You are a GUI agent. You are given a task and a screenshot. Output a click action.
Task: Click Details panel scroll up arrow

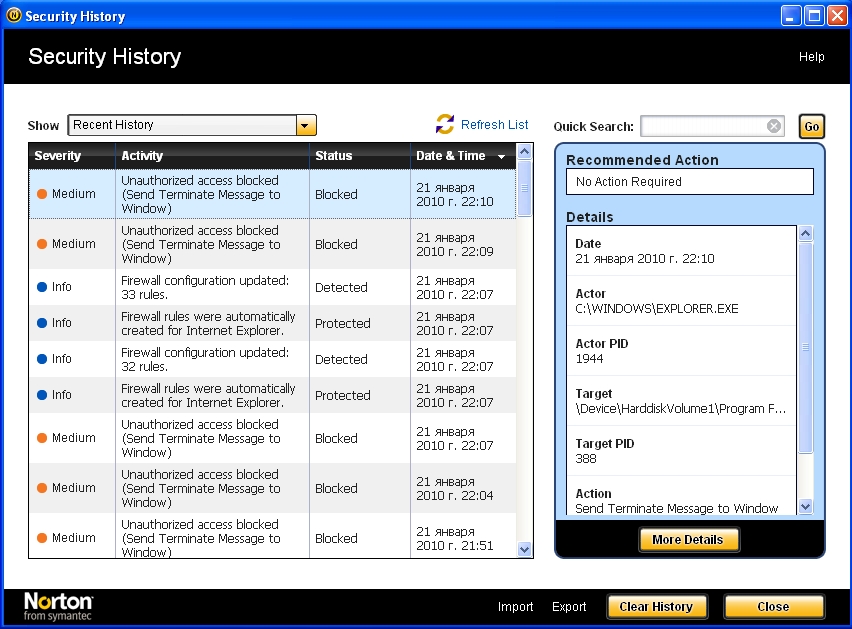pos(805,234)
